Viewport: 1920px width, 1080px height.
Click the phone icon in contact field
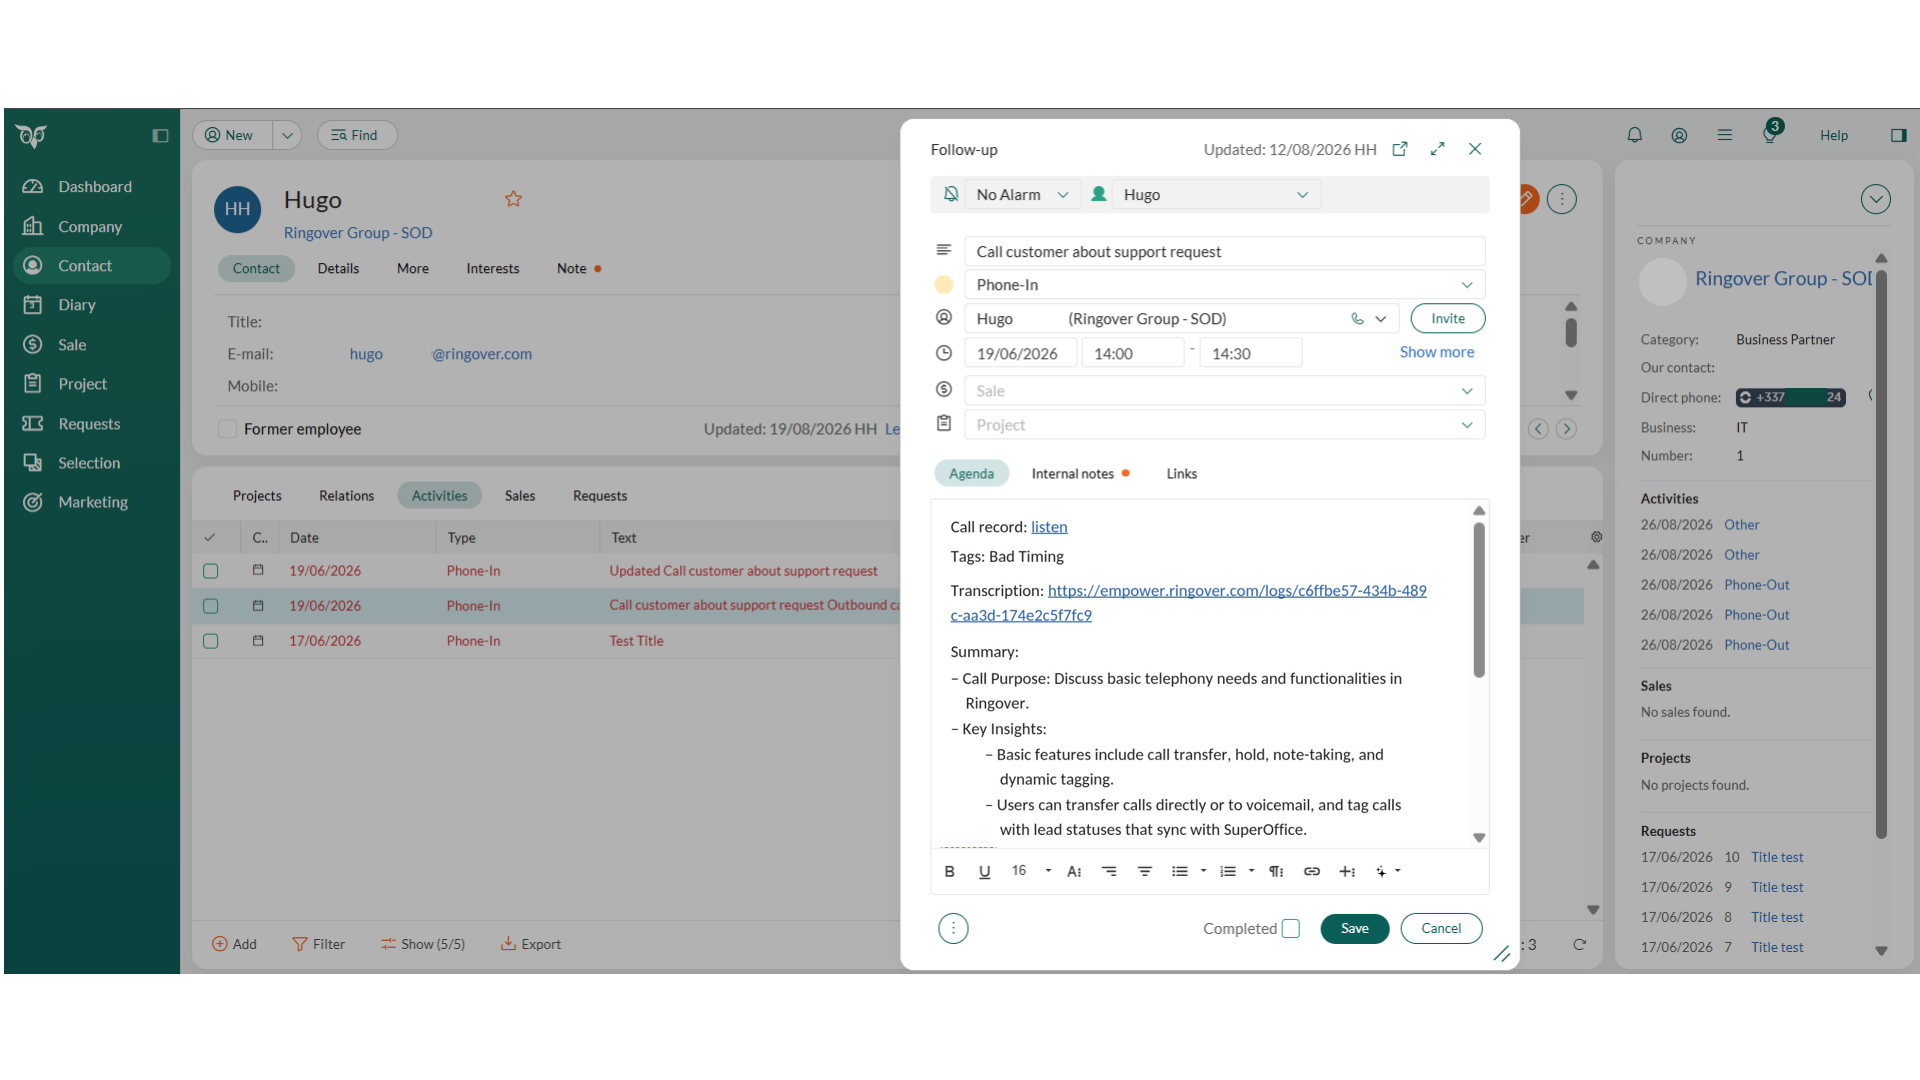[x=1357, y=319]
